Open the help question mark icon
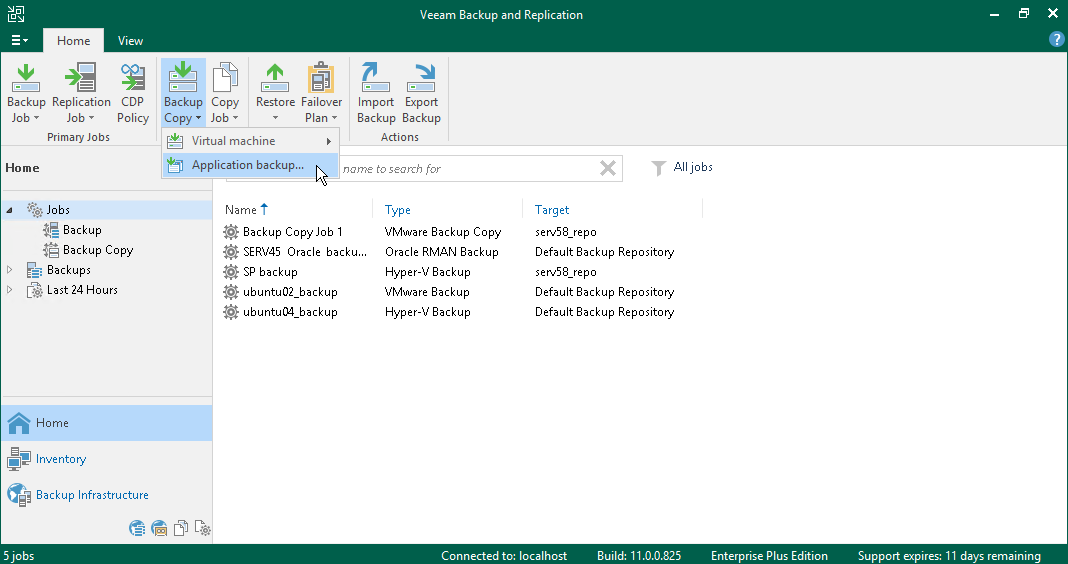Image resolution: width=1068 pixels, height=564 pixels. click(x=1056, y=40)
